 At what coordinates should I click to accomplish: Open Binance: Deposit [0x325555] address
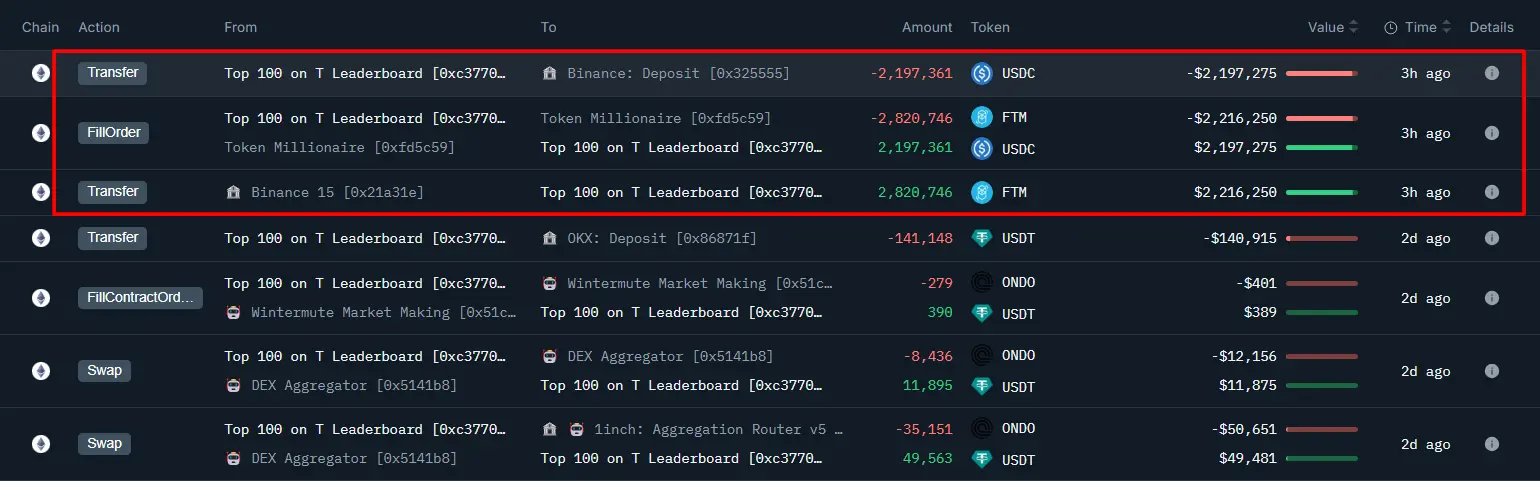click(677, 73)
